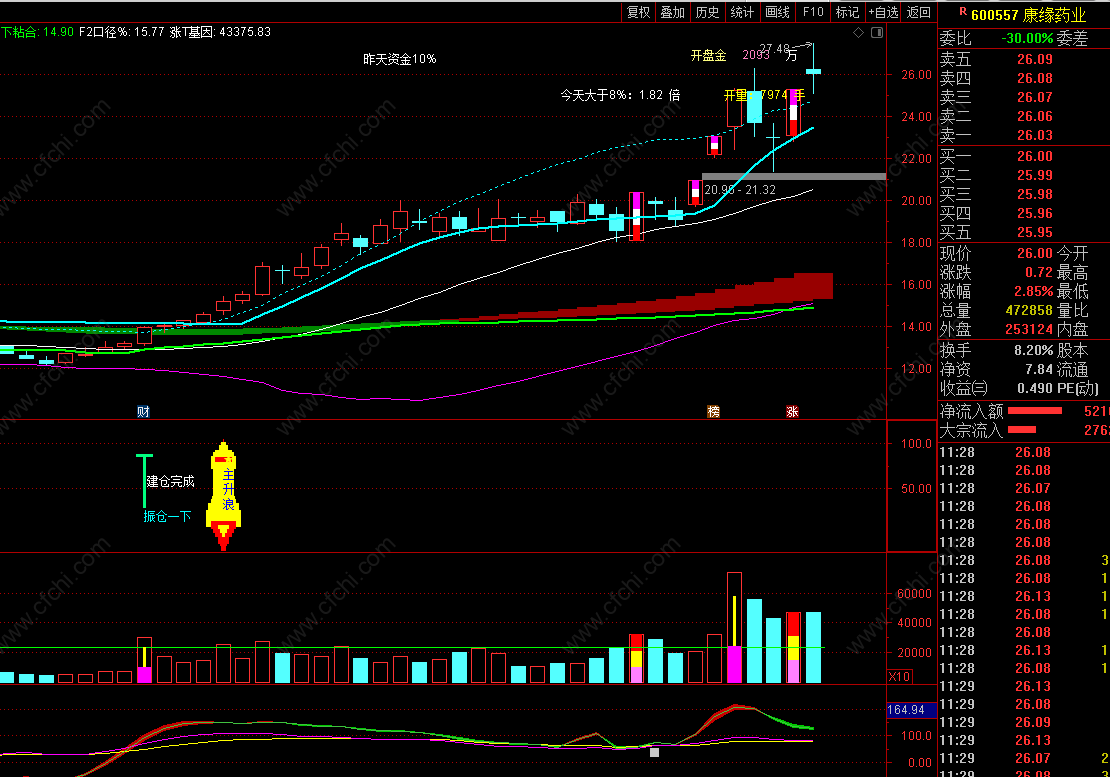Click the 买三 25.98 bid row
1110x777 pixels.
point(996,195)
